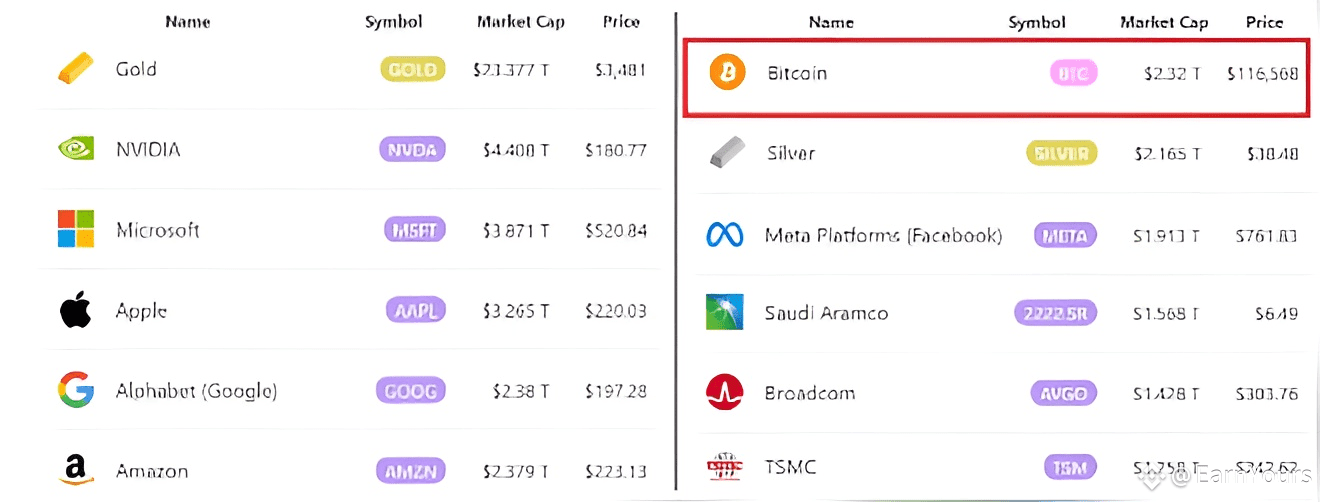
Task: Click the yellow GOLD symbol badge
Action: (x=412, y=70)
